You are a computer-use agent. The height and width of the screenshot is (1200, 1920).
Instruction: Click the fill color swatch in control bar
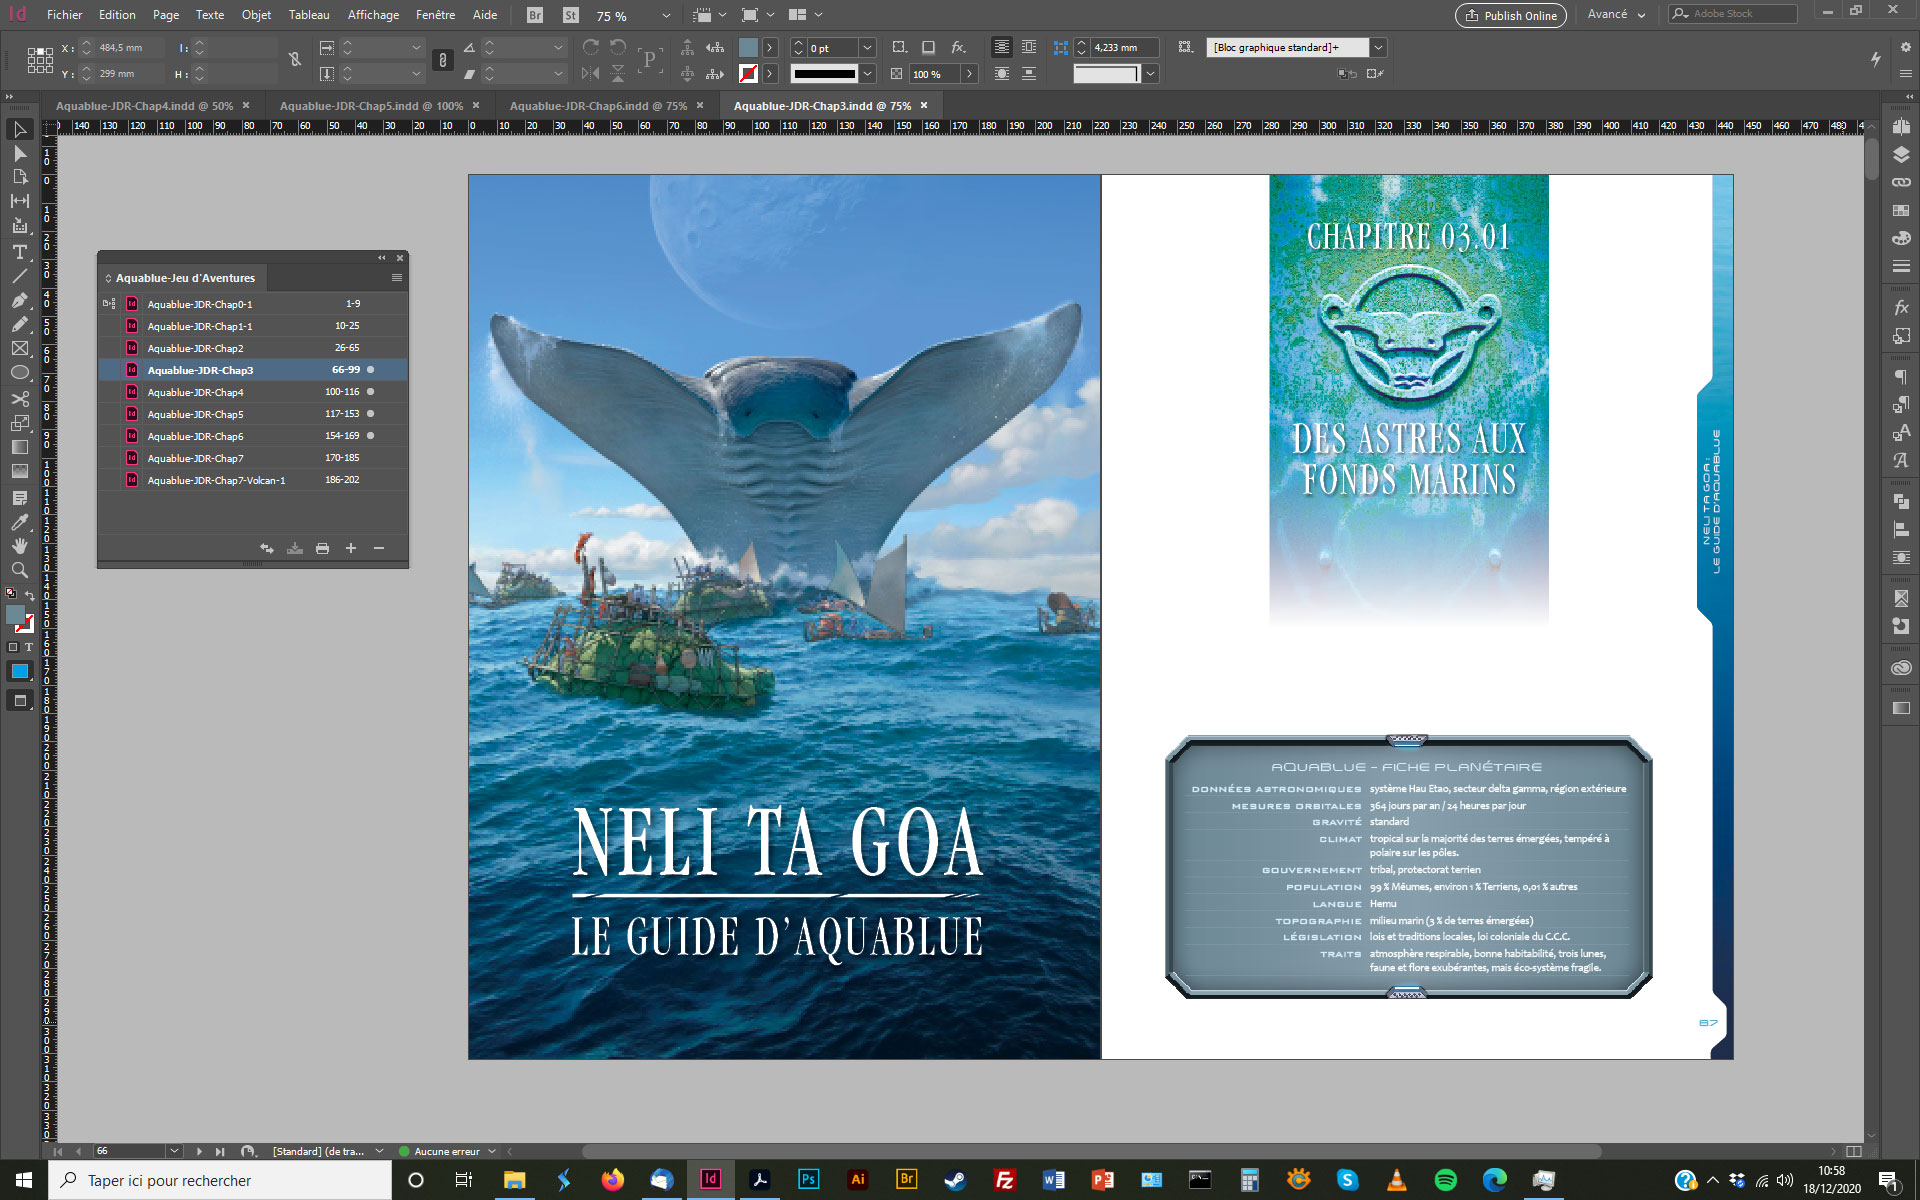pyautogui.click(x=748, y=47)
